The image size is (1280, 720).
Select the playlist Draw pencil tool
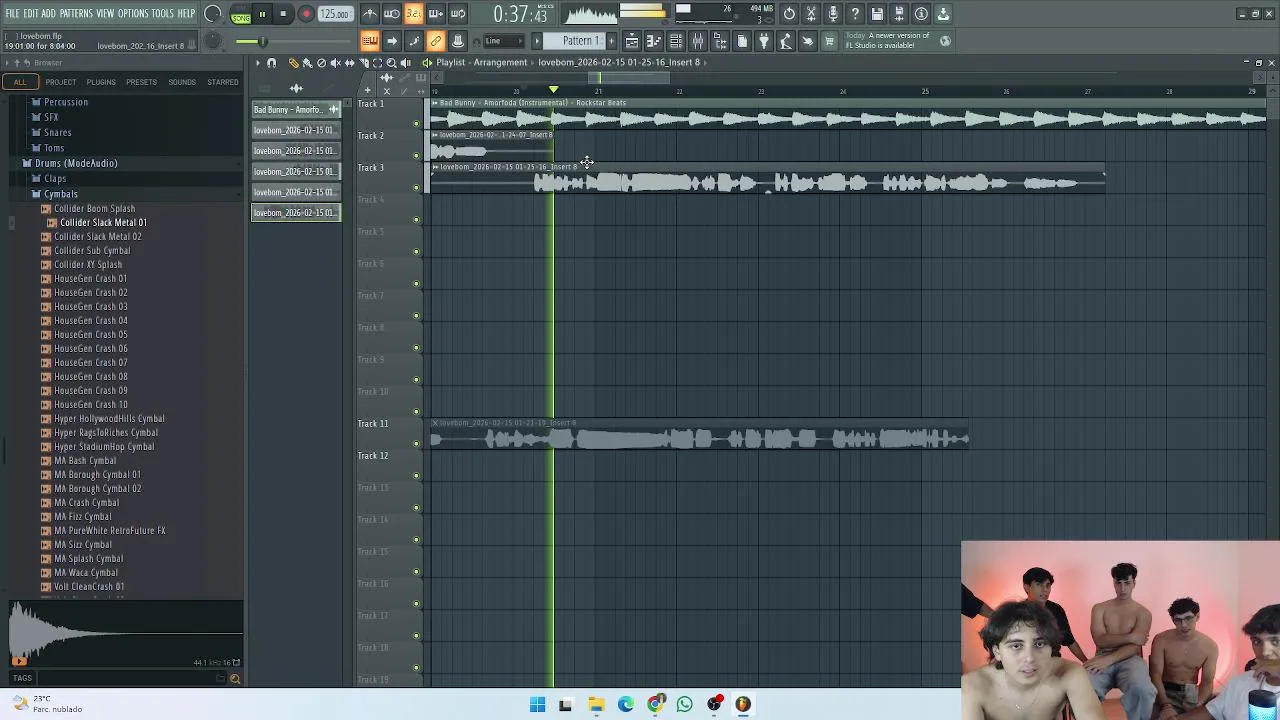pos(293,63)
